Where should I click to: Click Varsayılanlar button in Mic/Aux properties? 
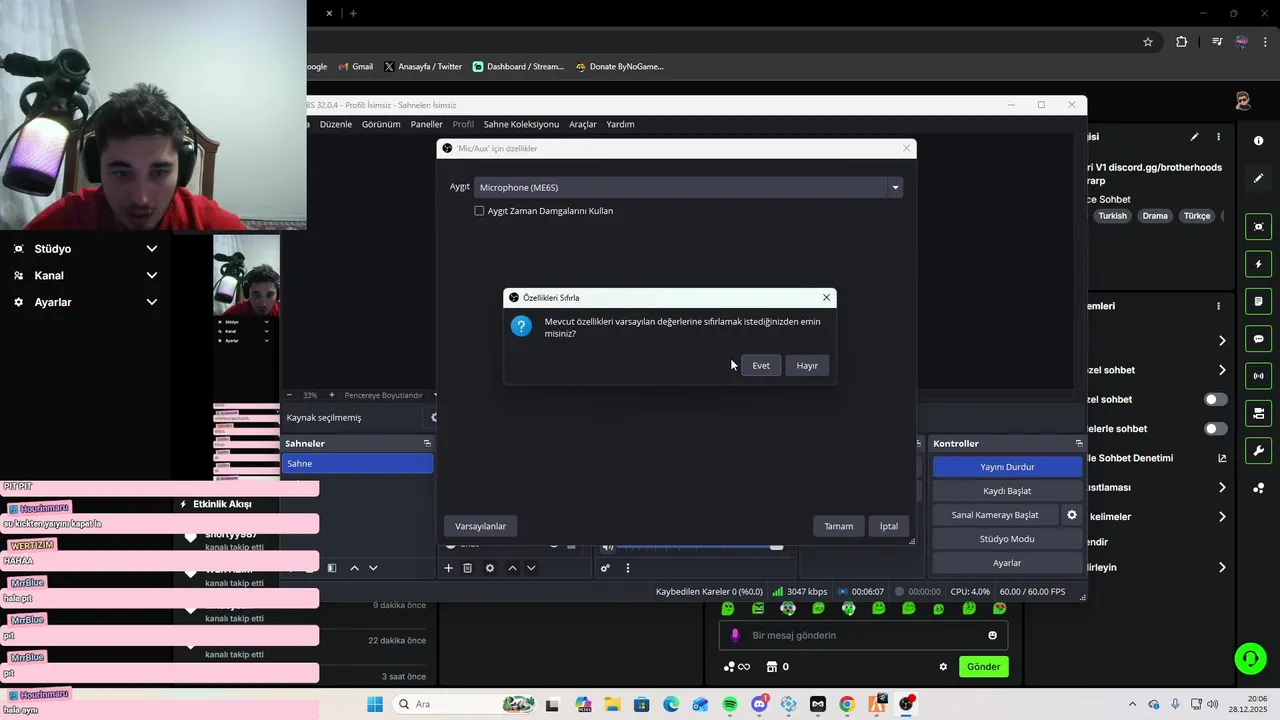point(480,526)
